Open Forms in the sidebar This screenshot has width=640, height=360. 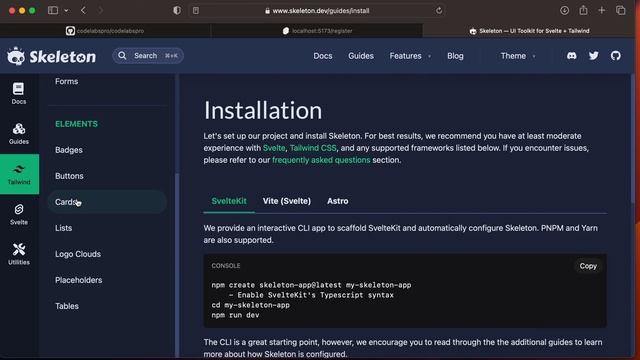(67, 81)
